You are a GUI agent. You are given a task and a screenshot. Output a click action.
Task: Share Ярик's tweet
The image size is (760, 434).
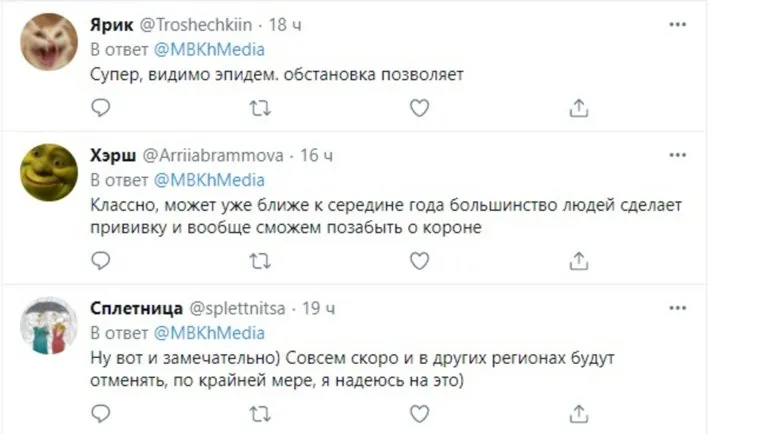coord(579,107)
